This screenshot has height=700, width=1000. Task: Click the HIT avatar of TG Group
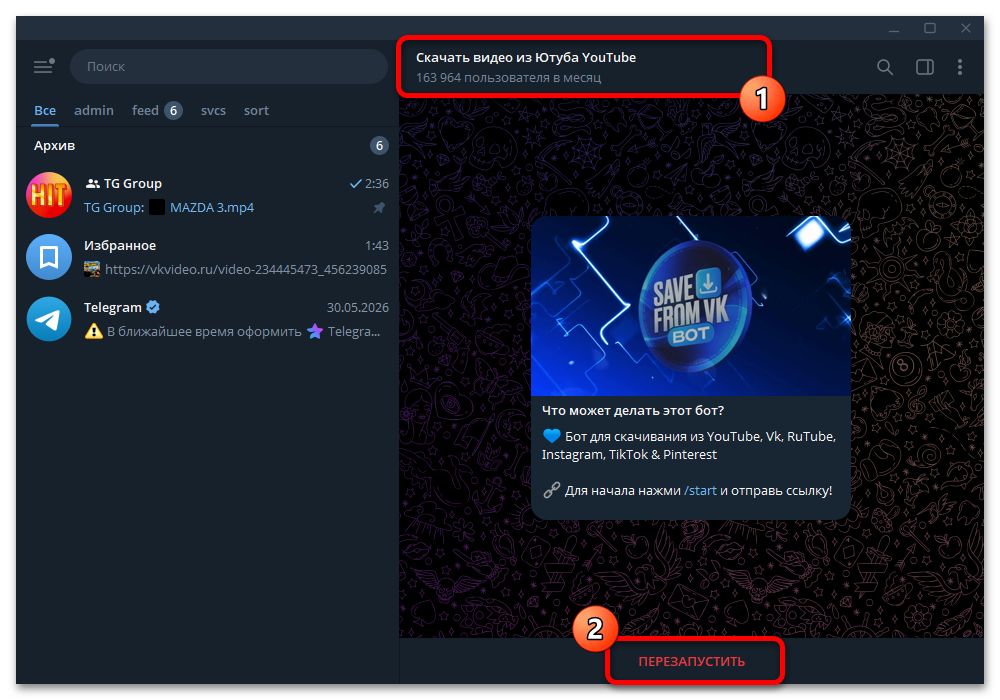coord(48,195)
